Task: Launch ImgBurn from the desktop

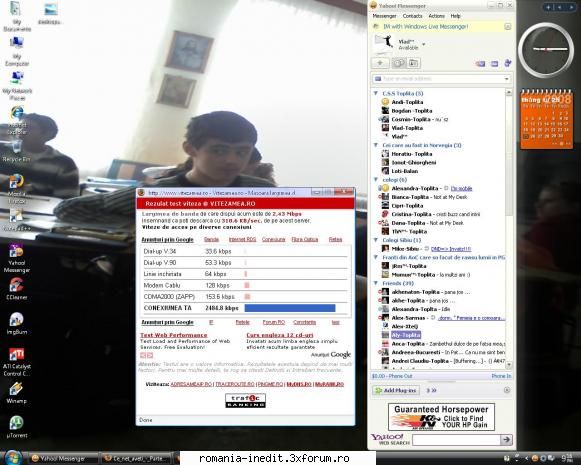Action: click(x=17, y=324)
